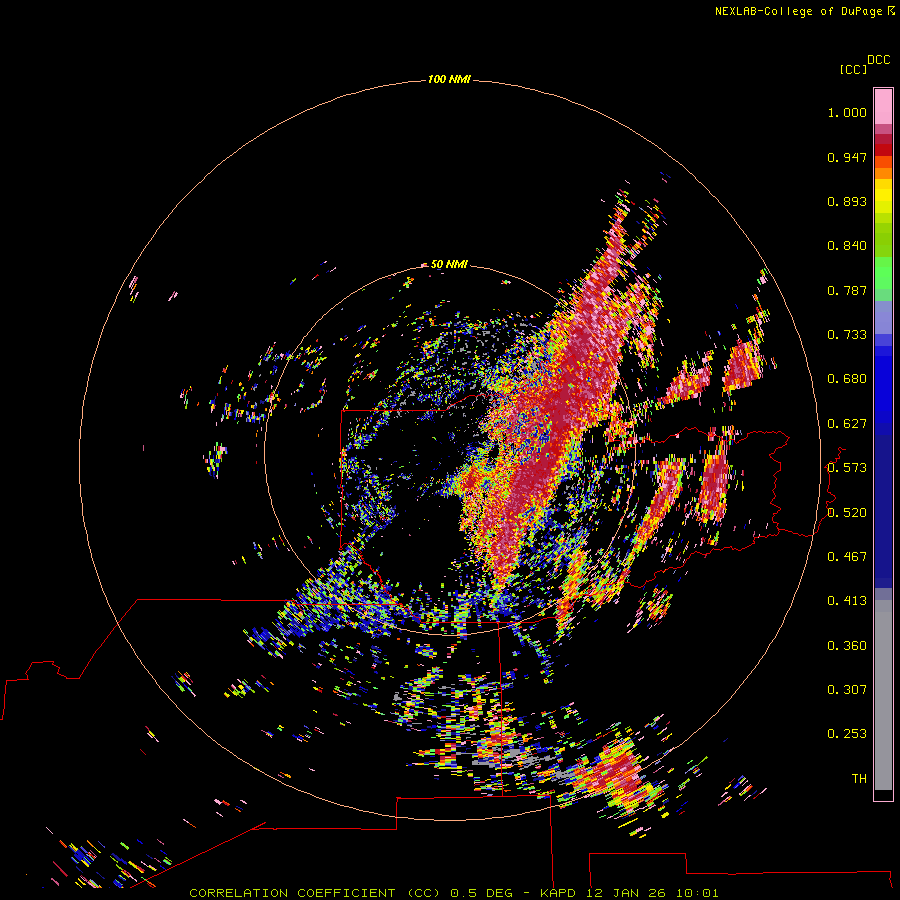Click the 0.307 legend value
The height and width of the screenshot is (900, 900).
(847, 690)
